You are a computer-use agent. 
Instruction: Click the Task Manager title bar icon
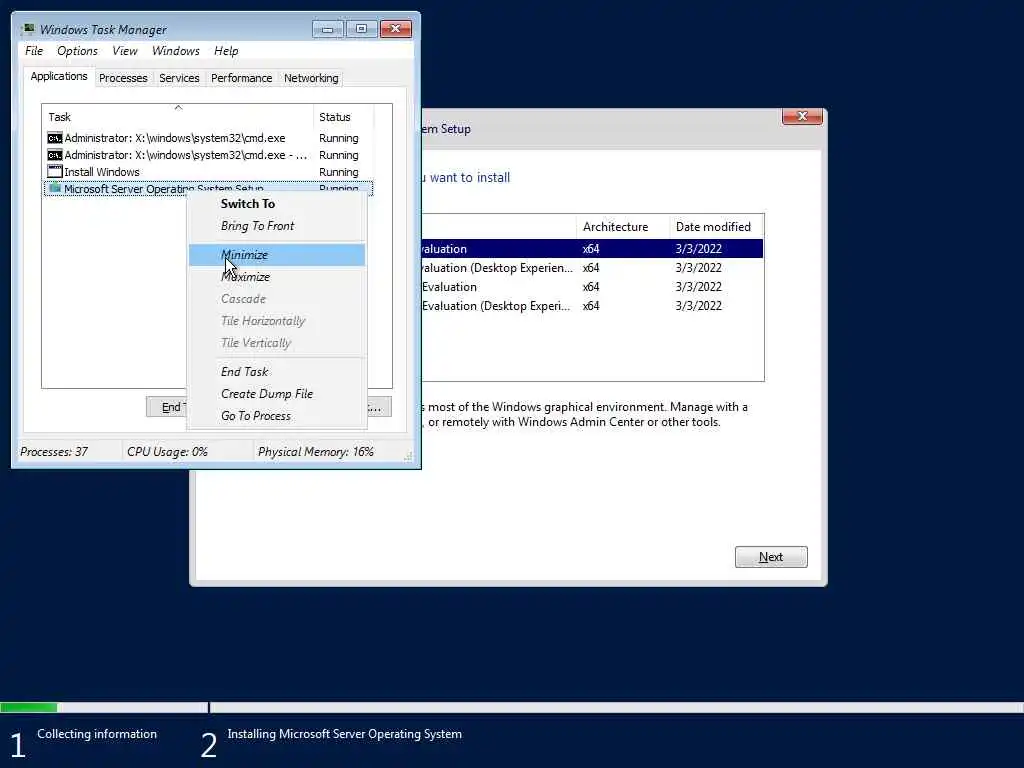[x=27, y=29]
